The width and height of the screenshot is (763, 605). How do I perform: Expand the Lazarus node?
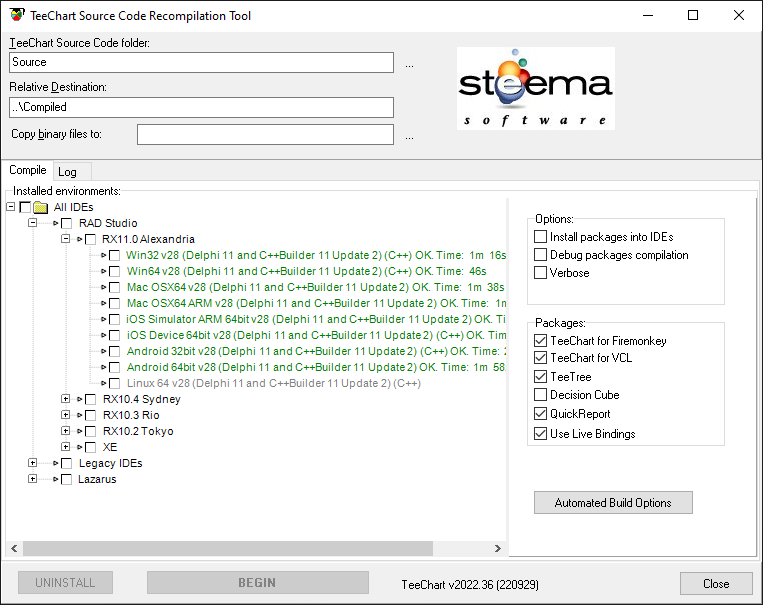click(33, 479)
